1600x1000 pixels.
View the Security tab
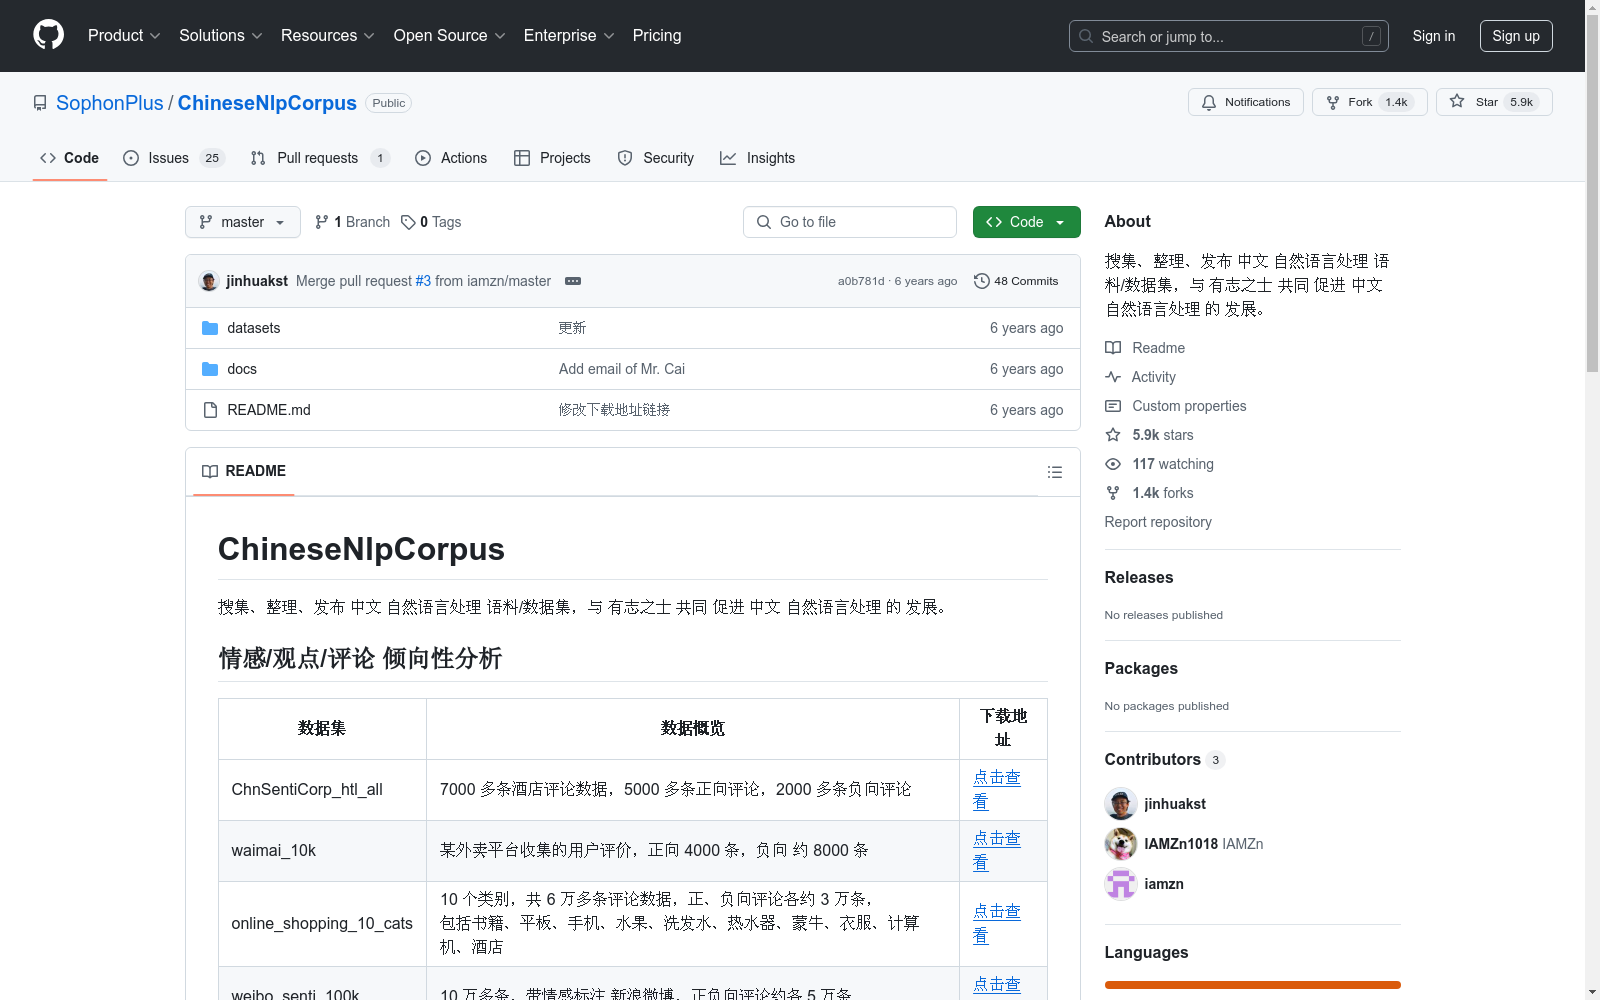coord(655,158)
